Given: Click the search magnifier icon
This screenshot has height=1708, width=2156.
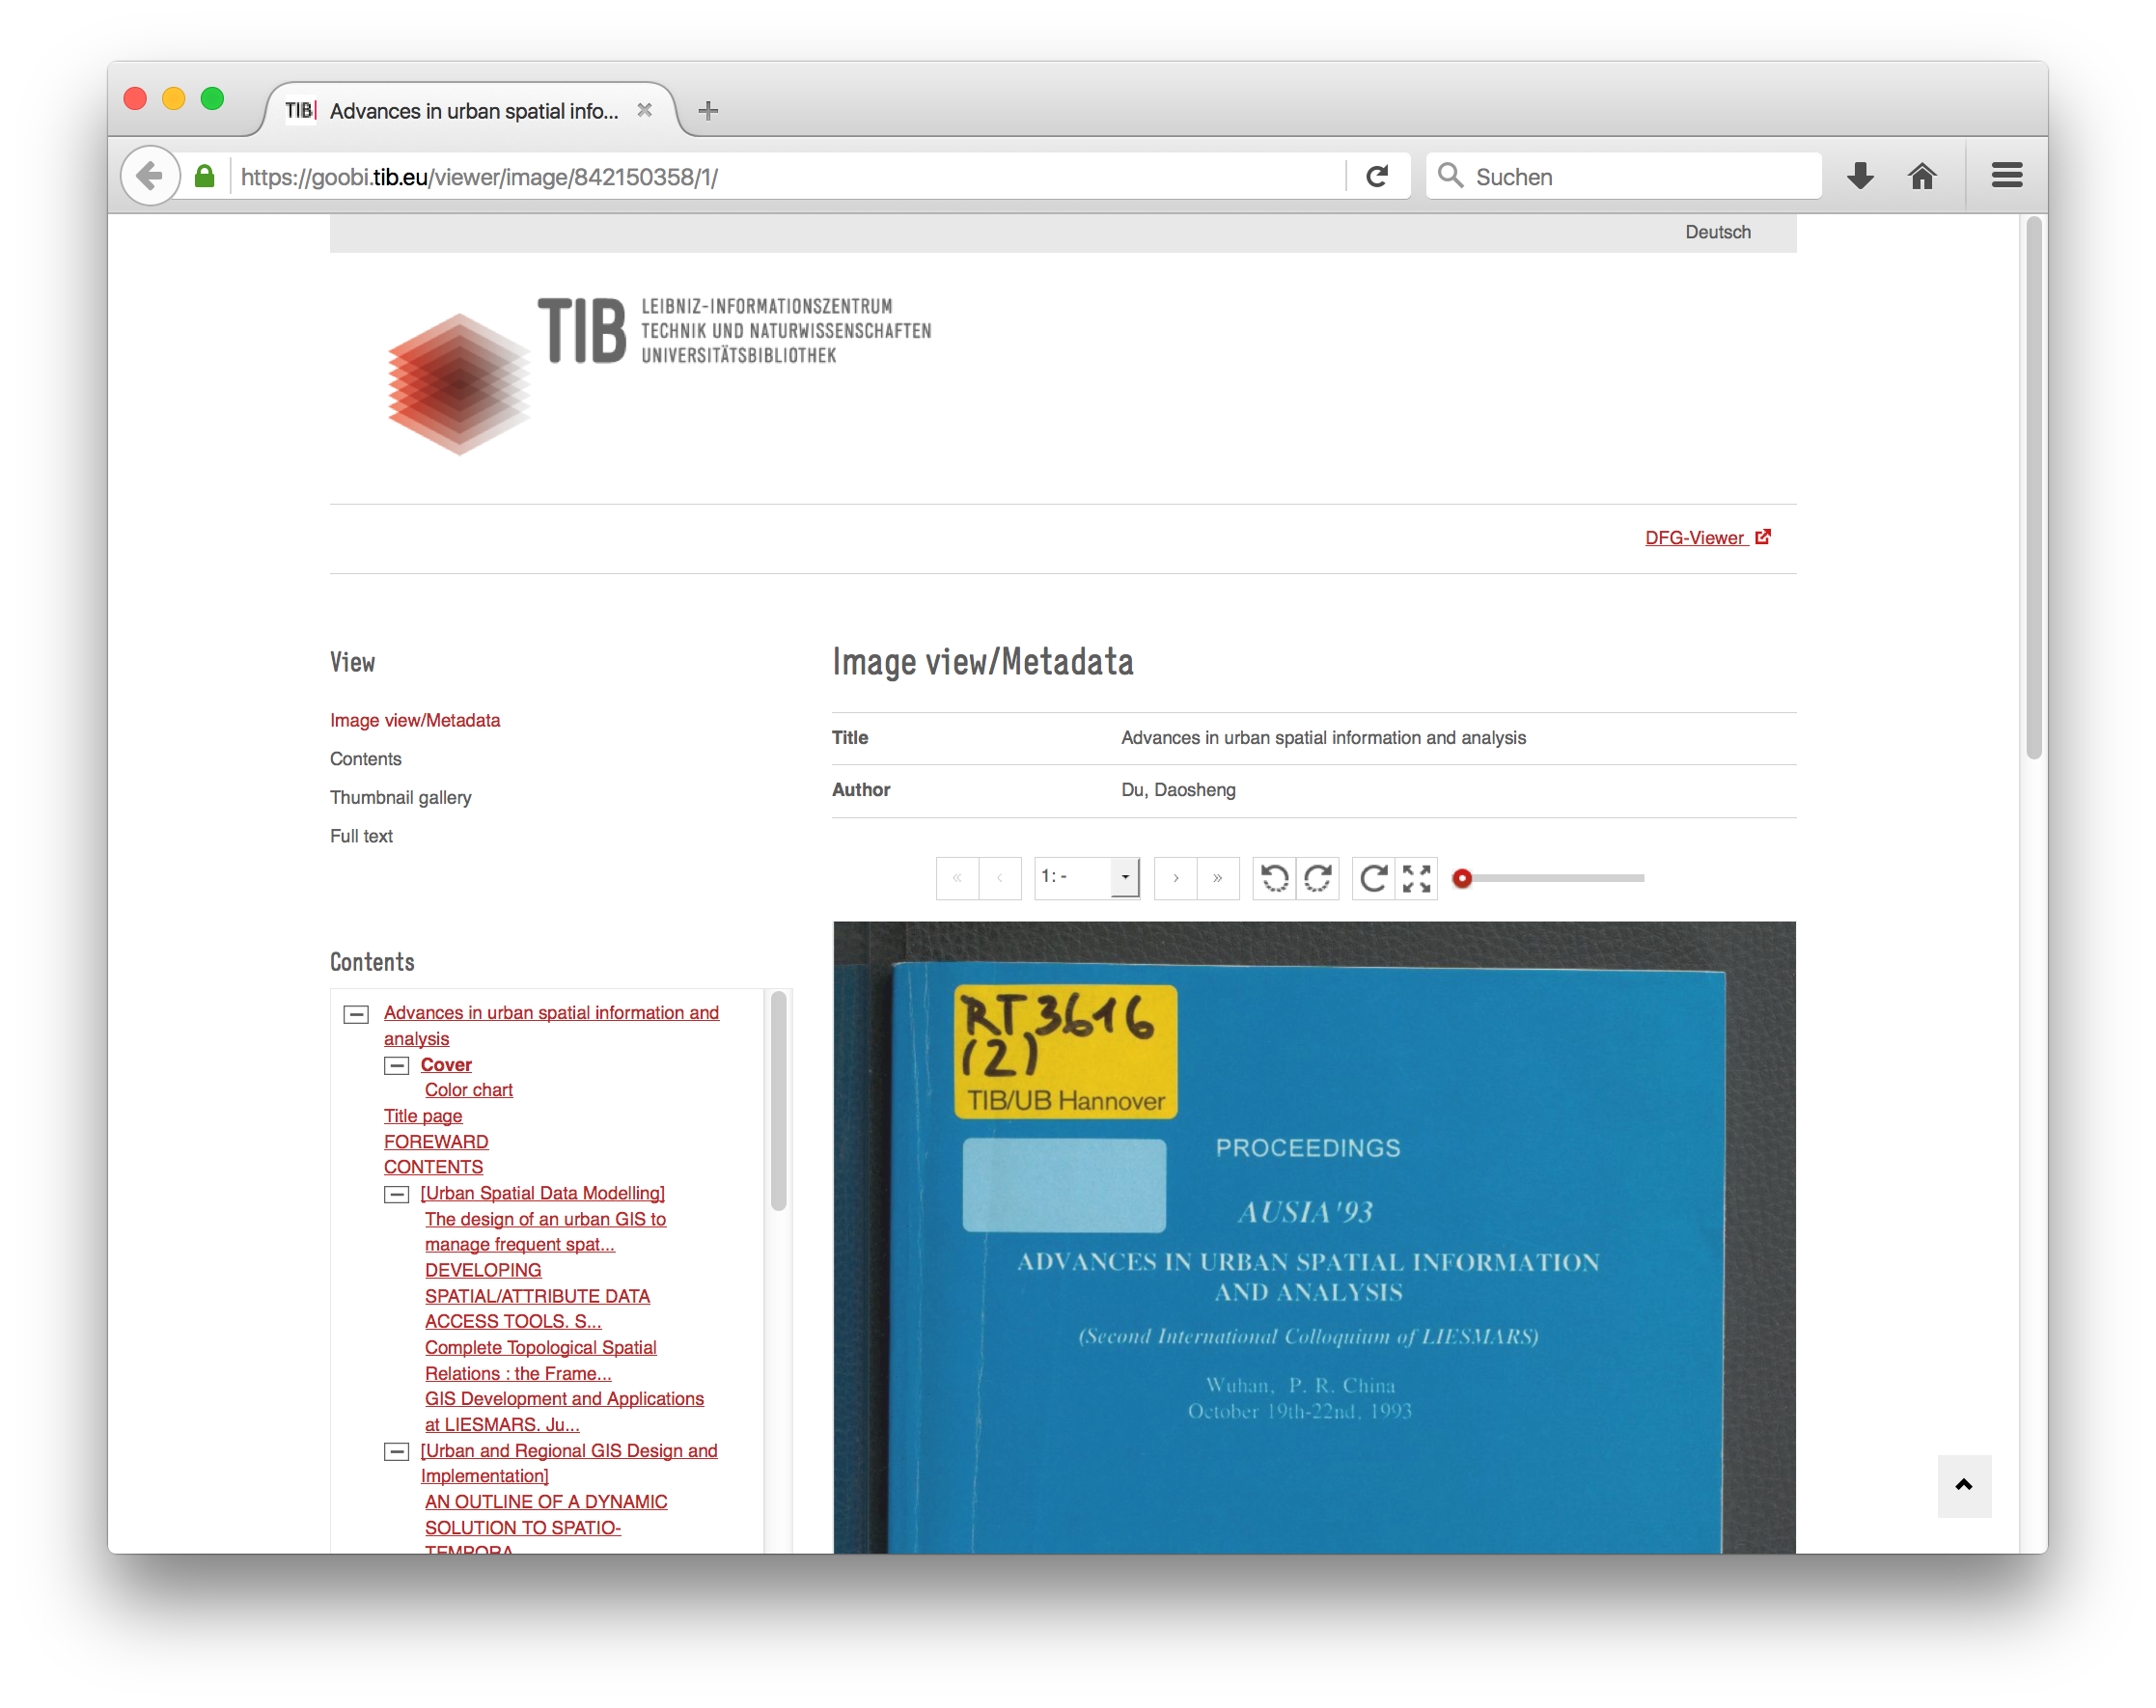Looking at the screenshot, I should pos(1450,176).
